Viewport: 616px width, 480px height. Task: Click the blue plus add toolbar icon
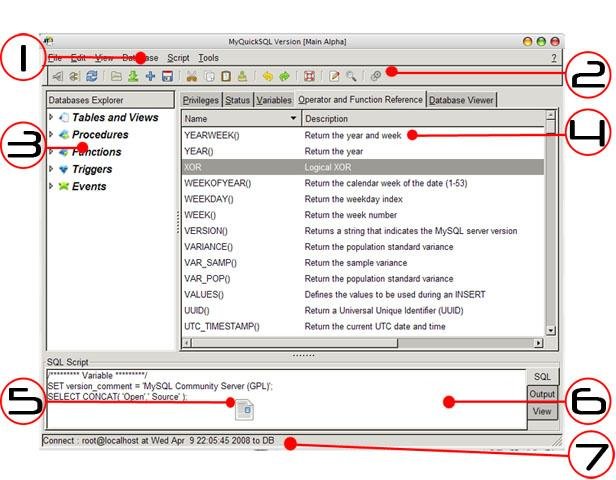150,76
